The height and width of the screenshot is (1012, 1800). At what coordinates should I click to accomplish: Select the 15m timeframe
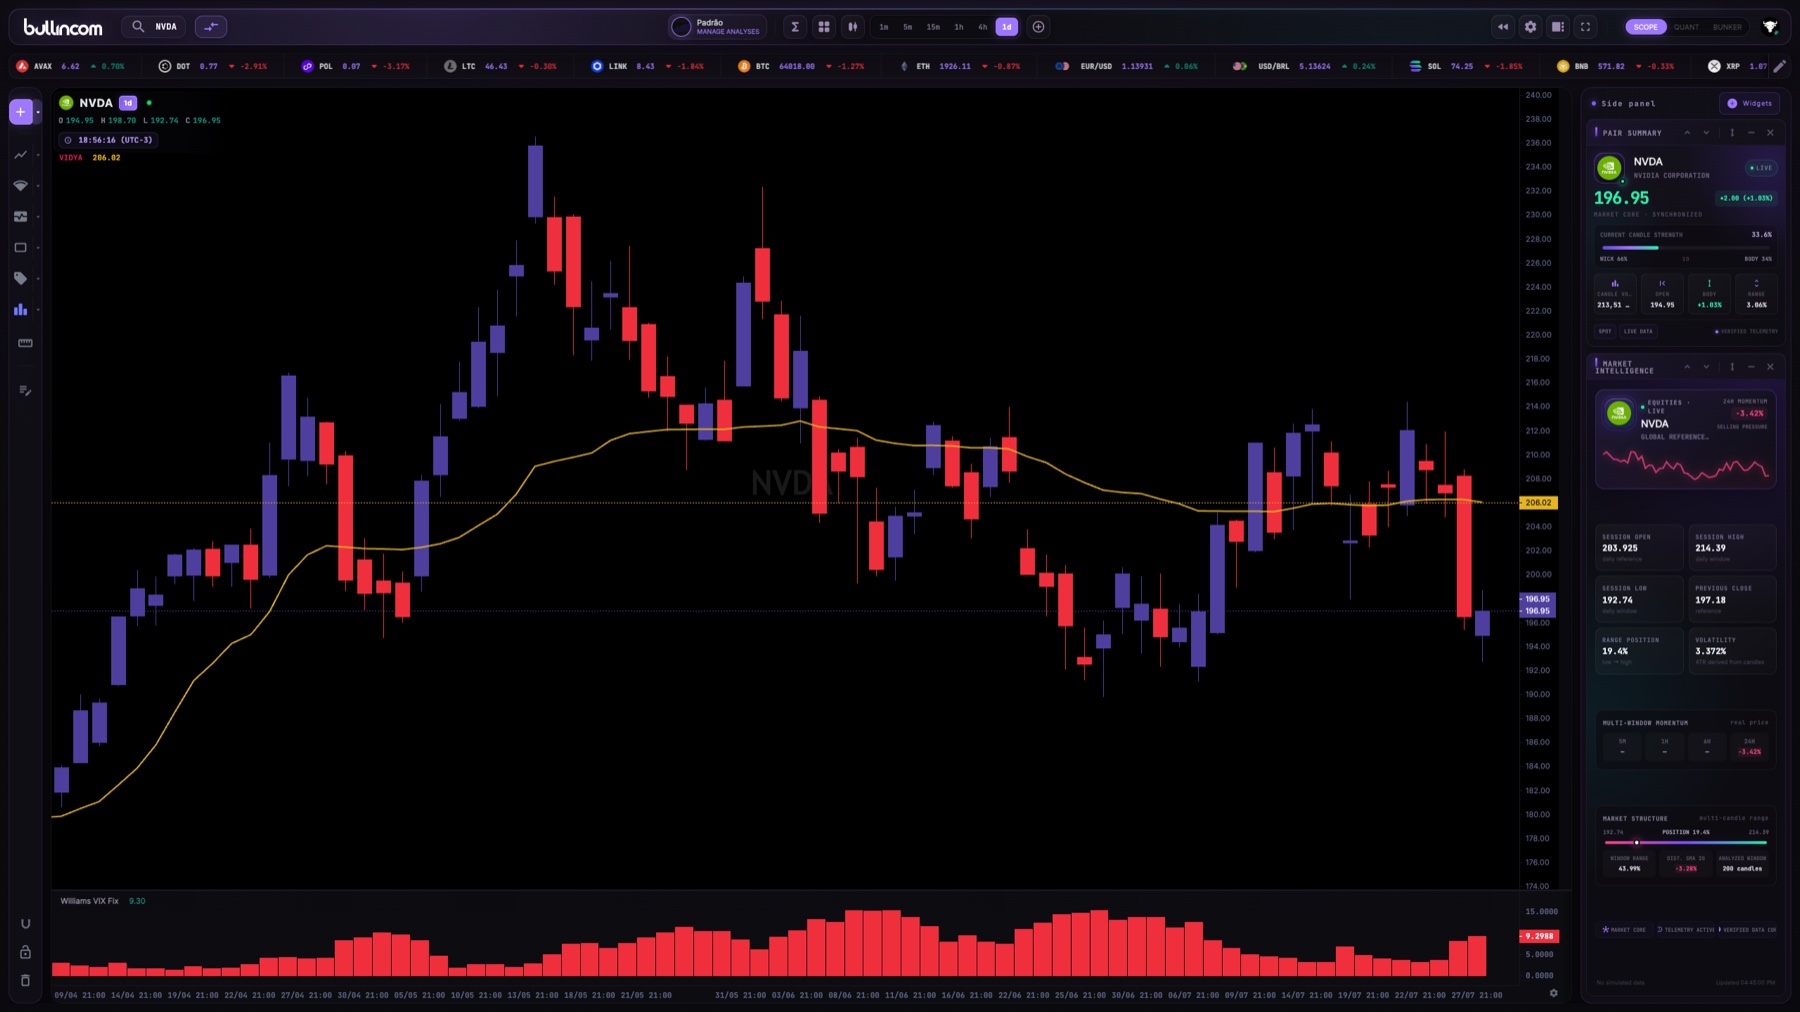click(933, 27)
